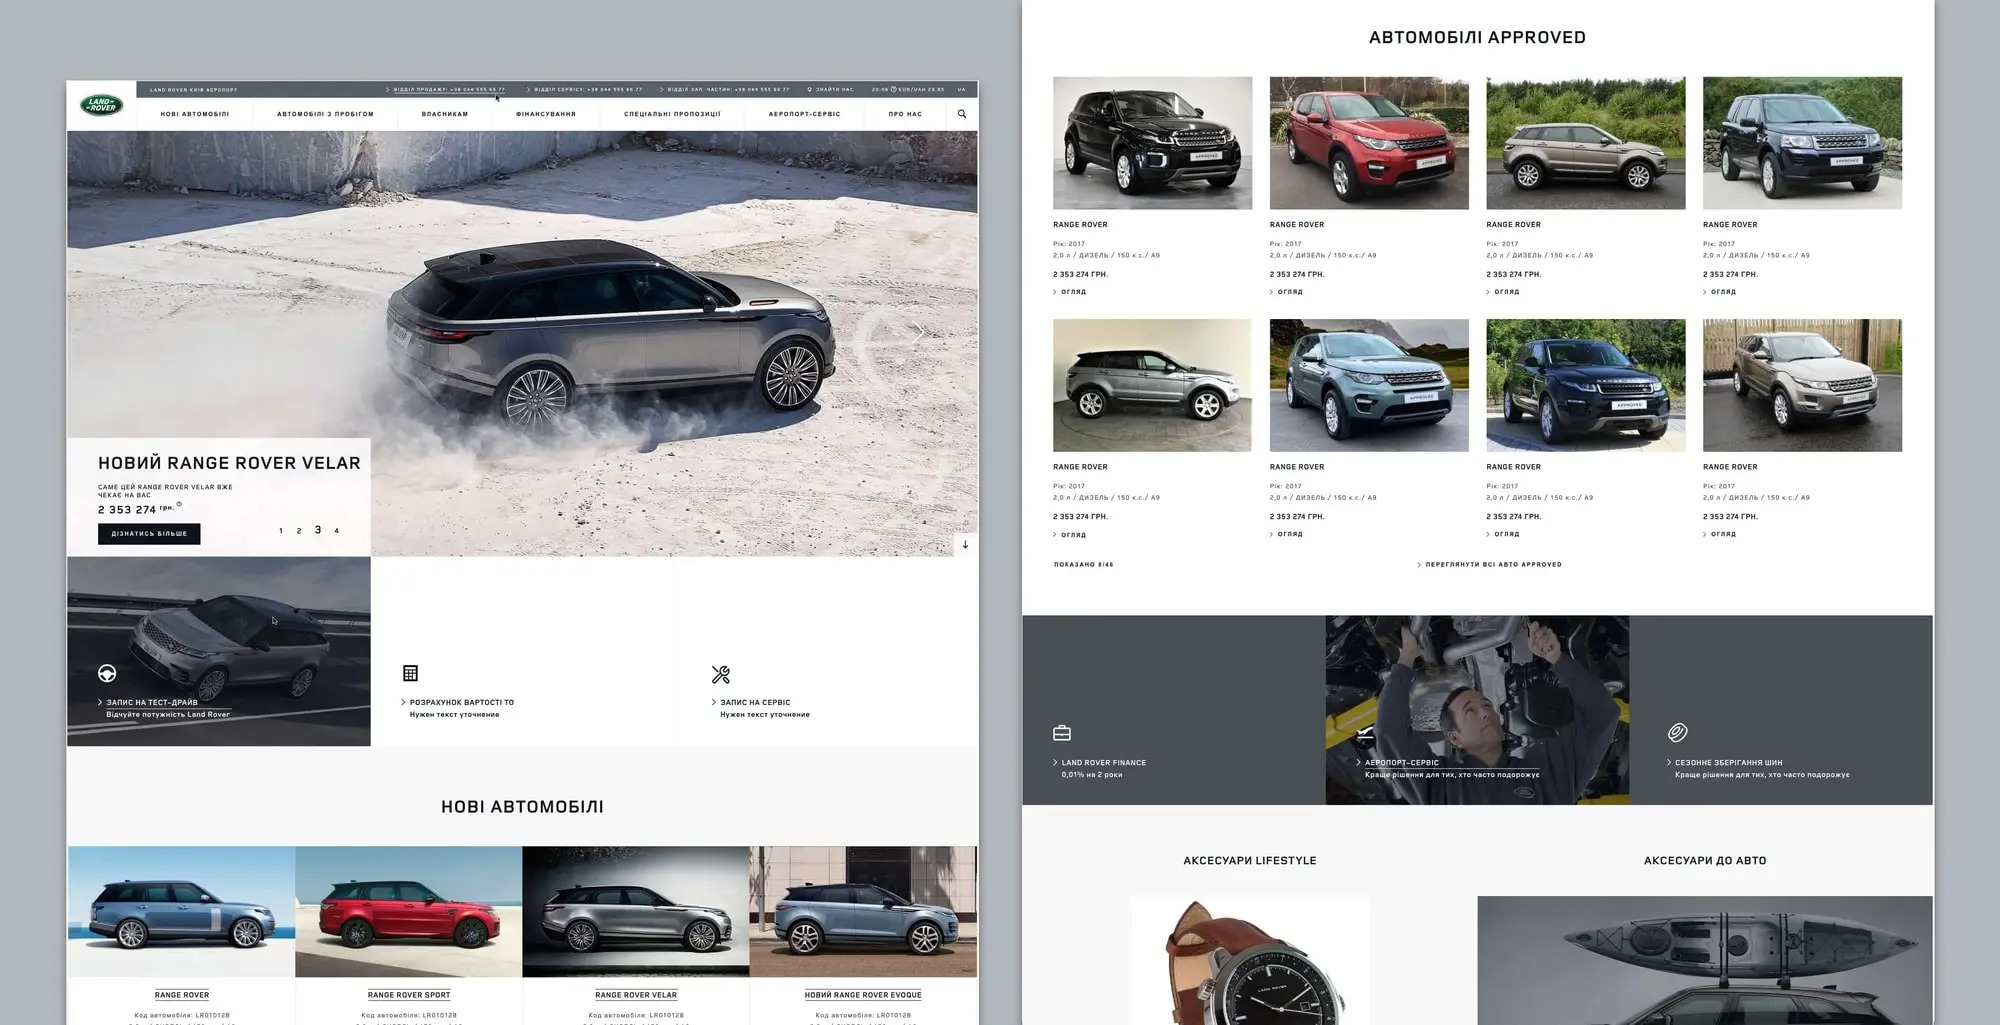Click the light-blue Range Rover Evoque photo

(x=863, y=912)
